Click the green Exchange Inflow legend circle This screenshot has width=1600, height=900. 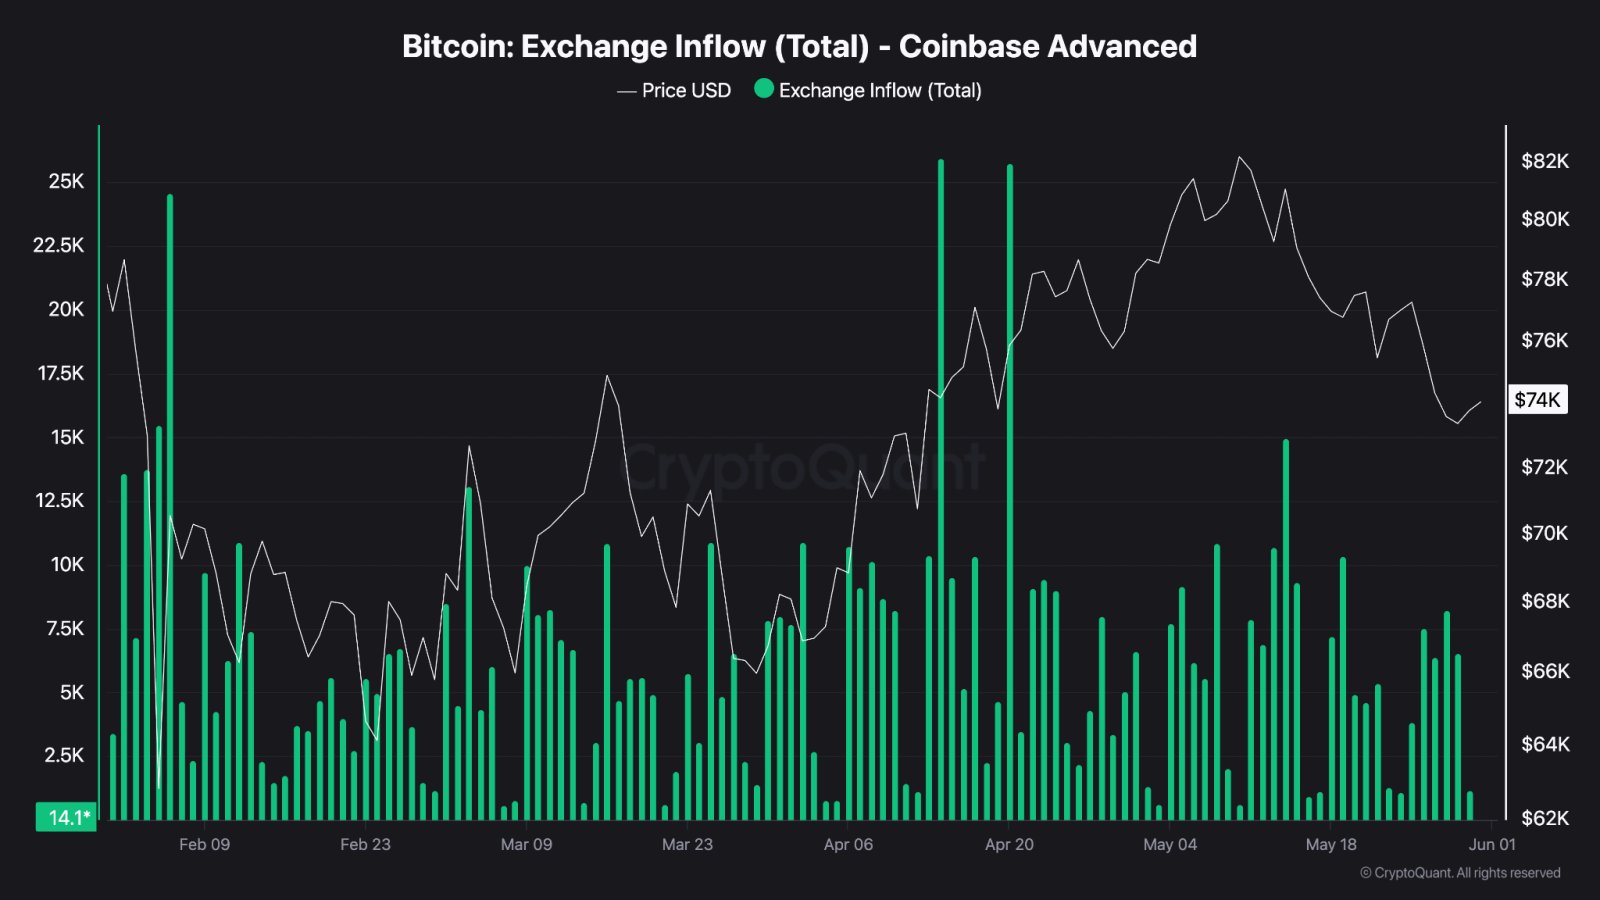(764, 89)
